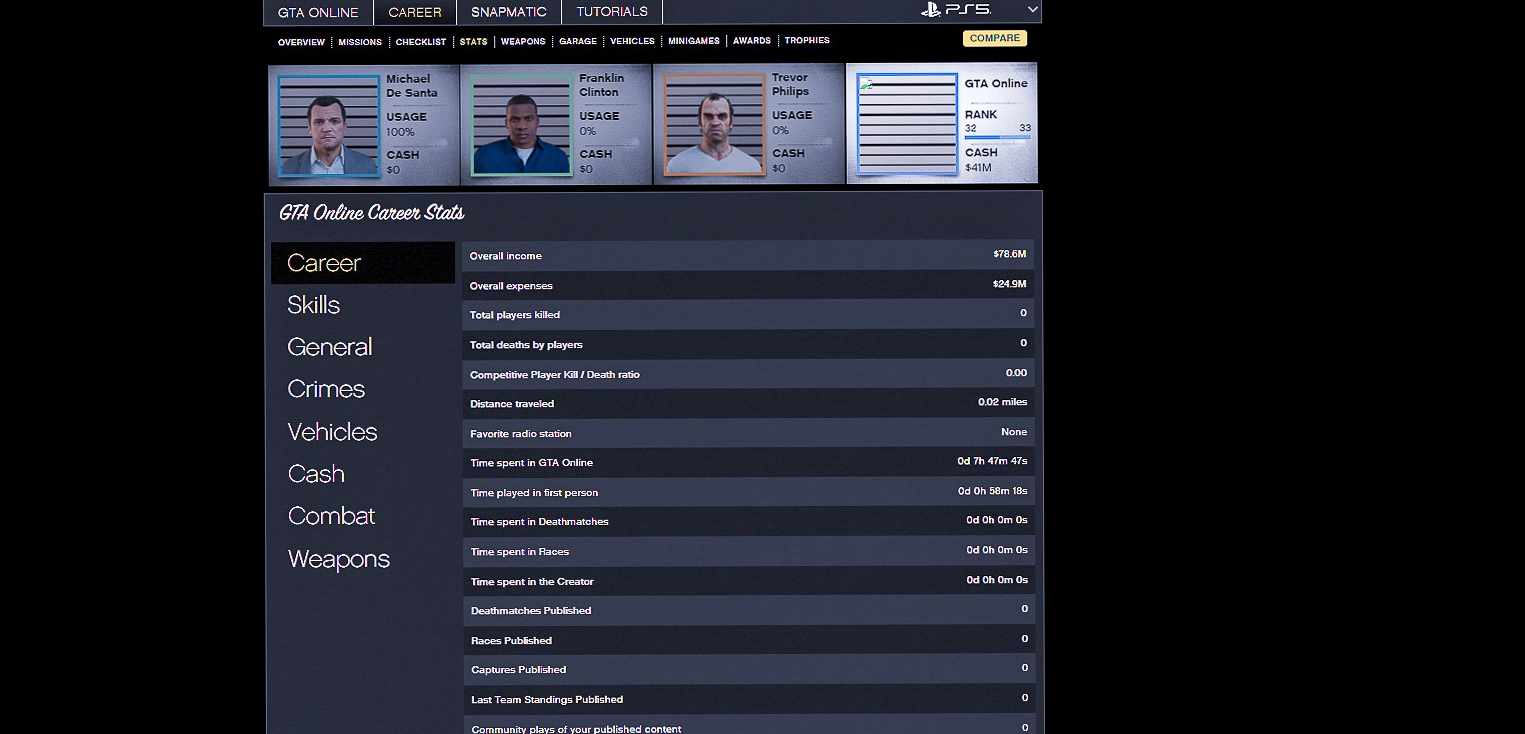Select Michael De Santa's mugshot portrait
Screen dimensions: 1525x734
pos(329,126)
